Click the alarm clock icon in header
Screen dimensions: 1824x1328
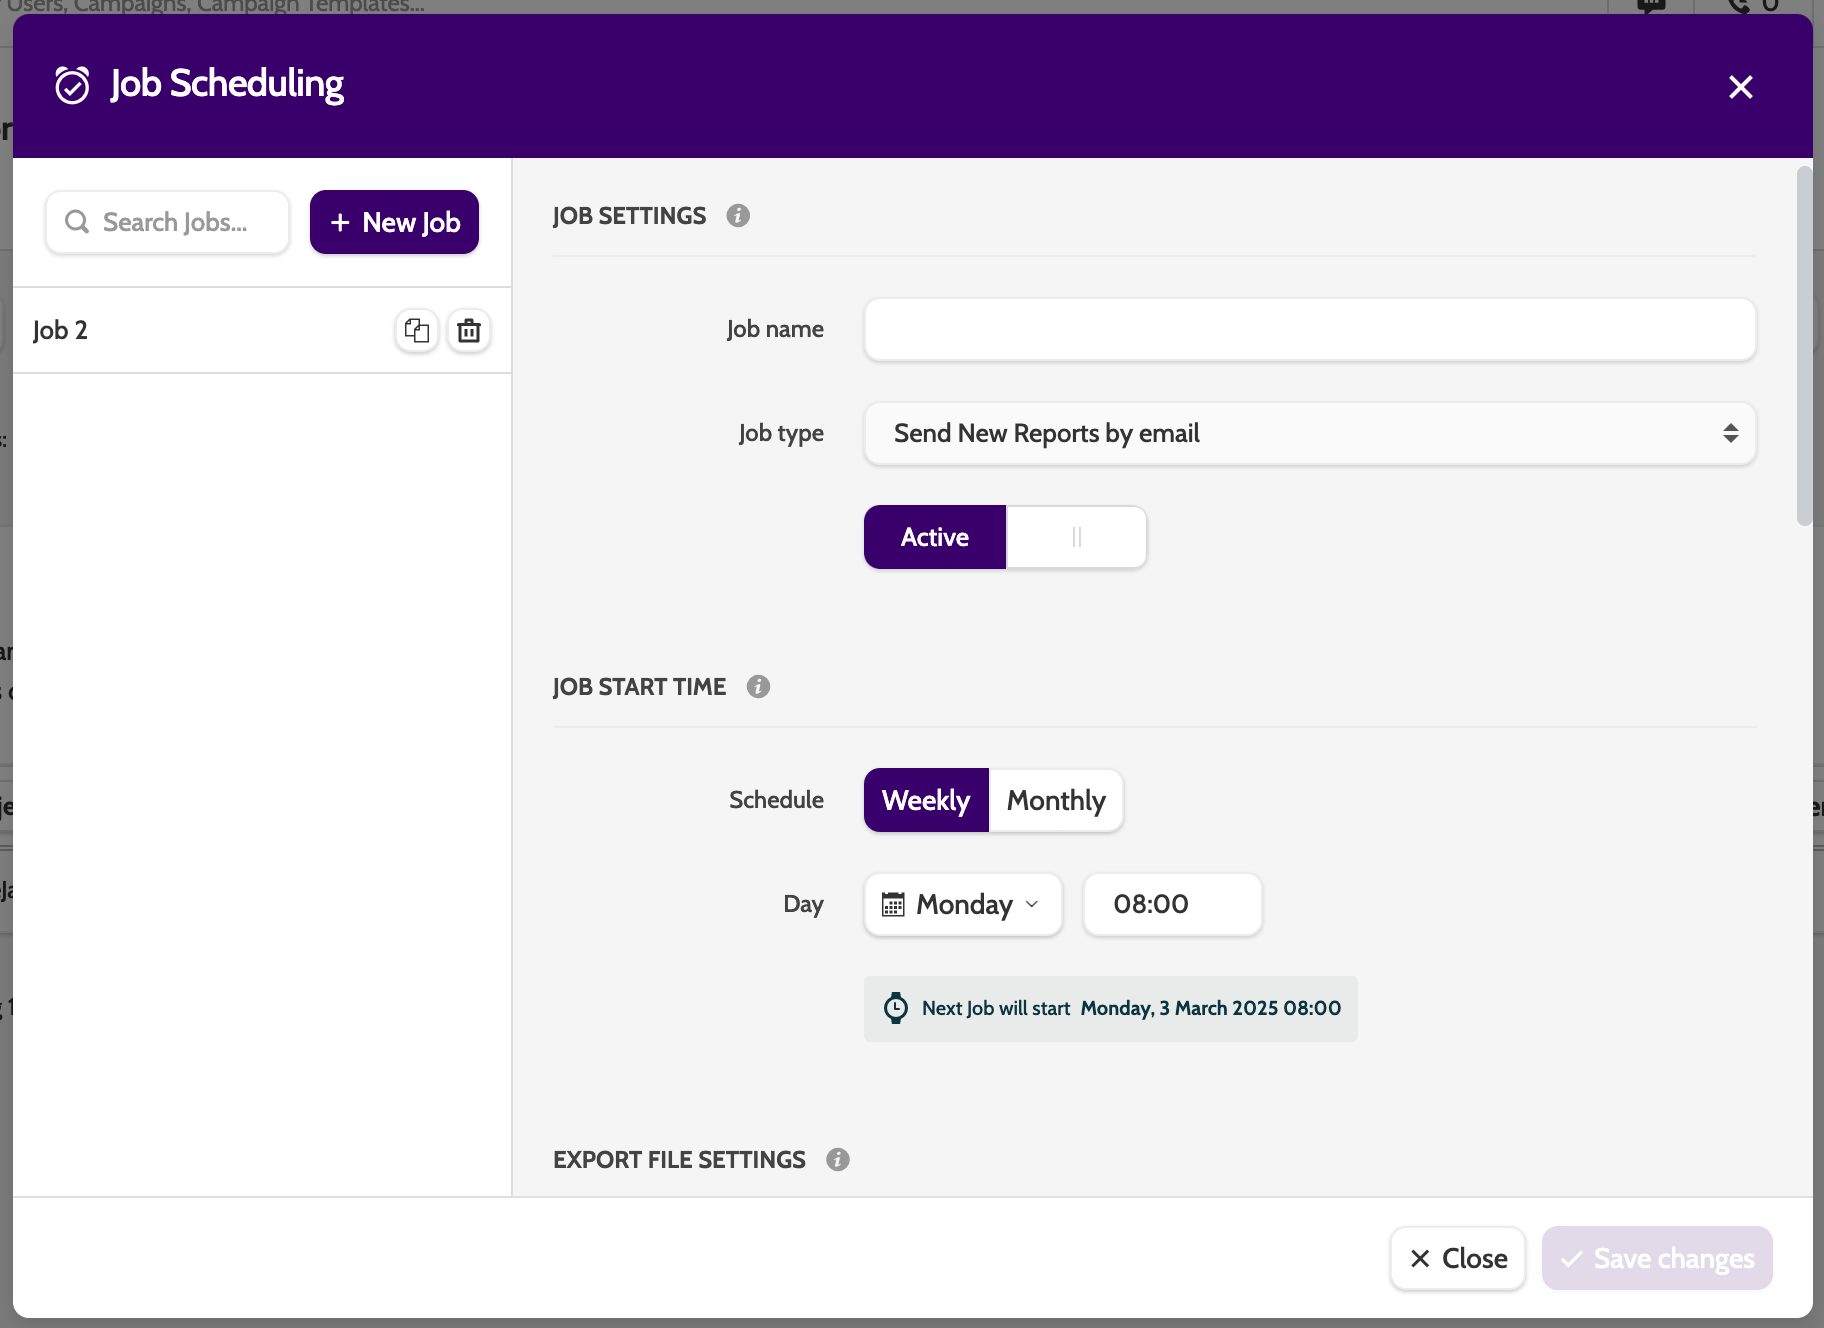[x=72, y=85]
